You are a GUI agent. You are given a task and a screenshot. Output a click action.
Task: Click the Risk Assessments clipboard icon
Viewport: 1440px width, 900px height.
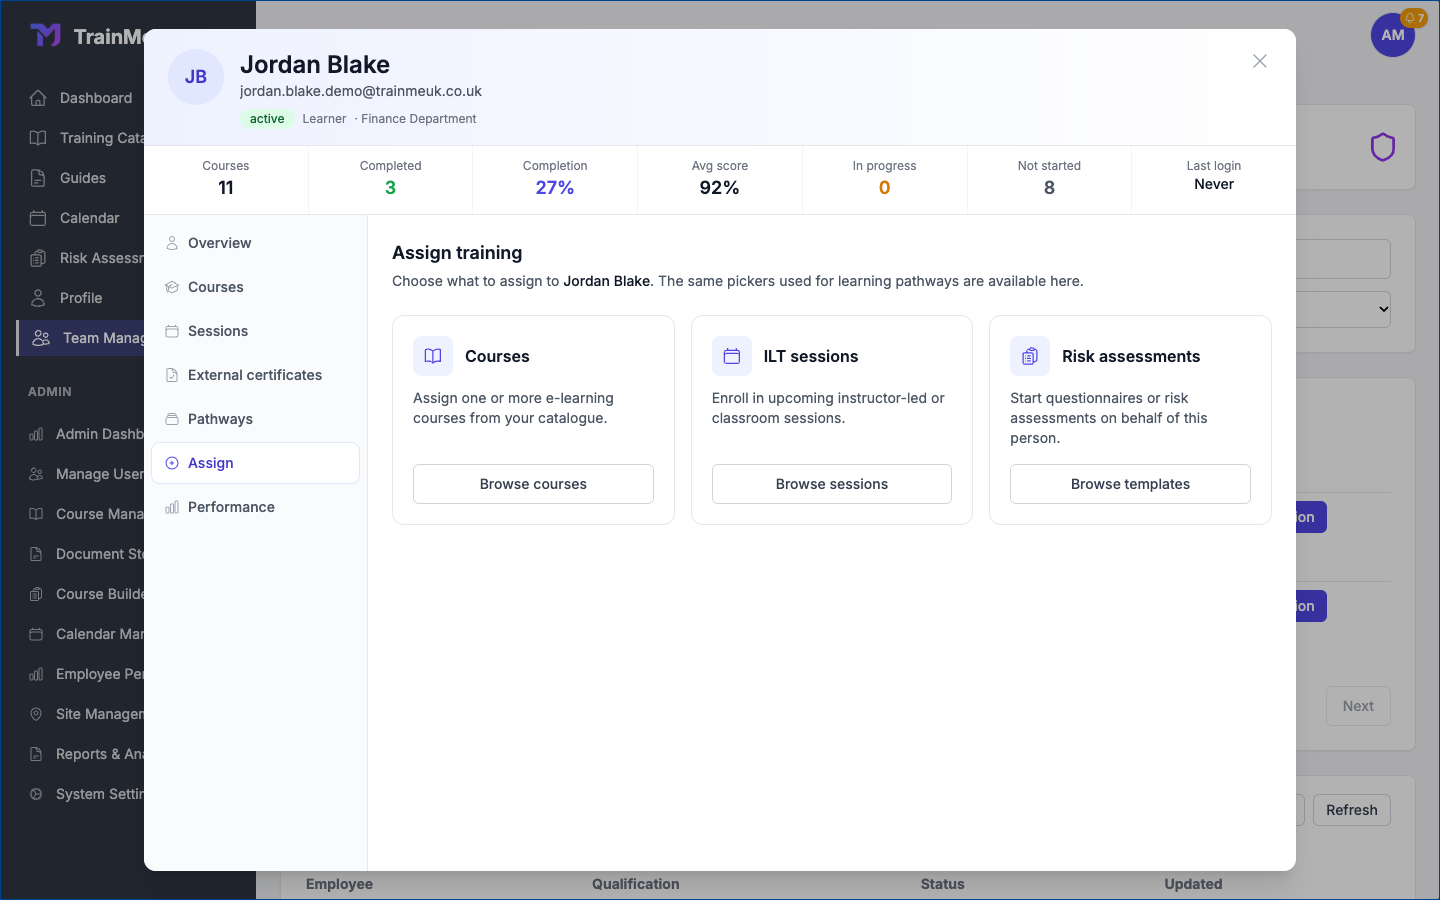point(38,258)
